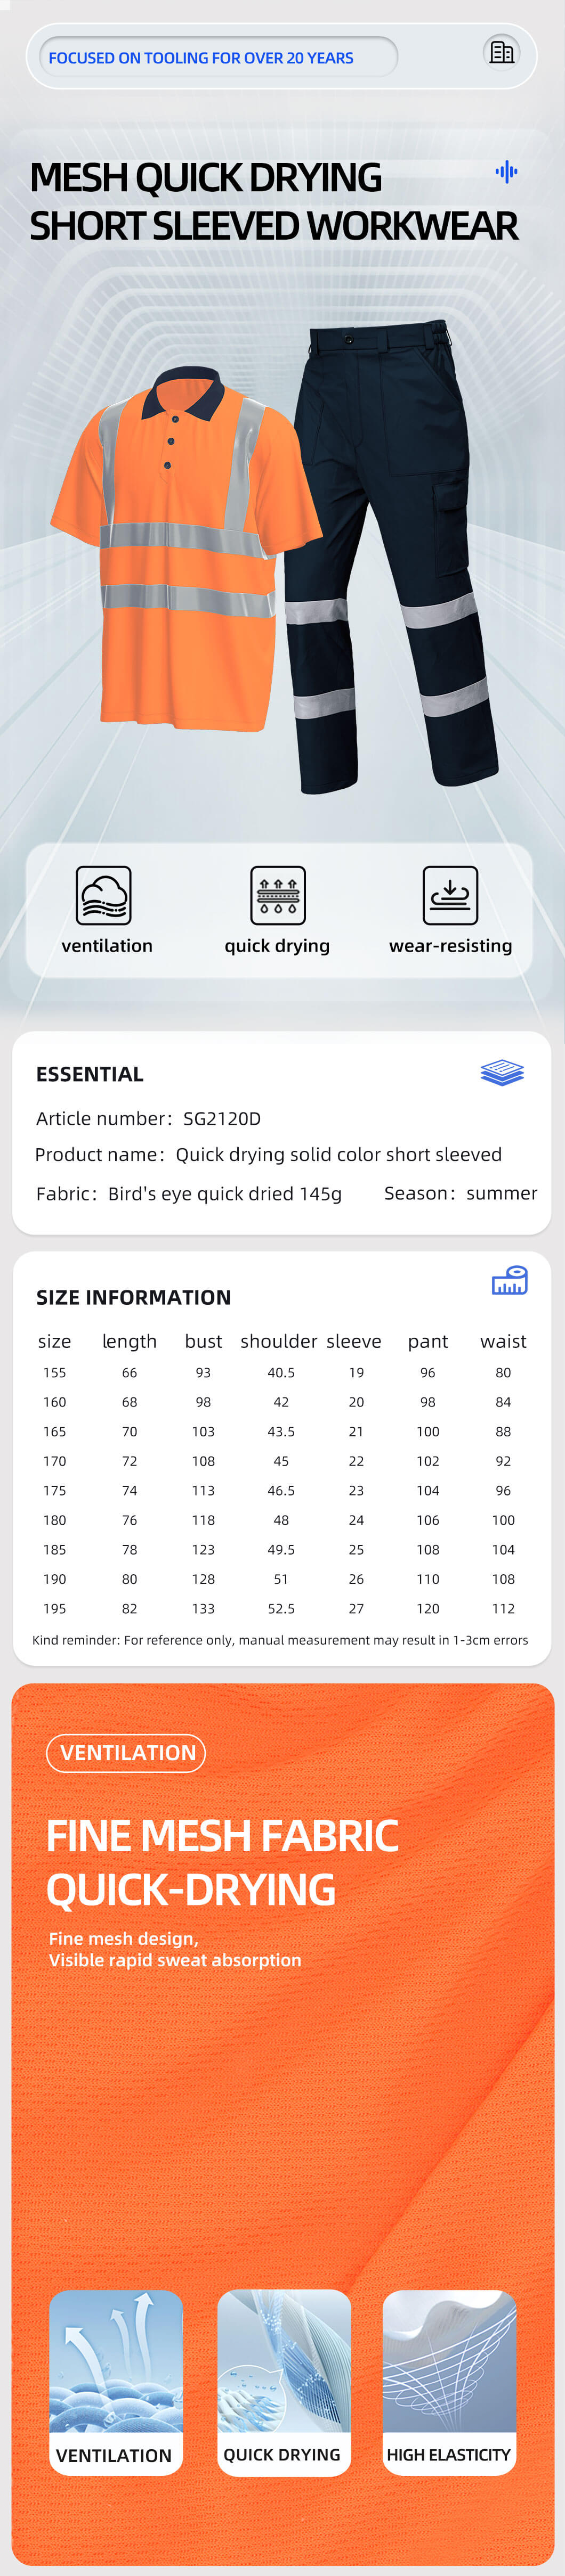565x2576 pixels.
Task: Select the ventilation cloud icon
Action: tap(104, 895)
